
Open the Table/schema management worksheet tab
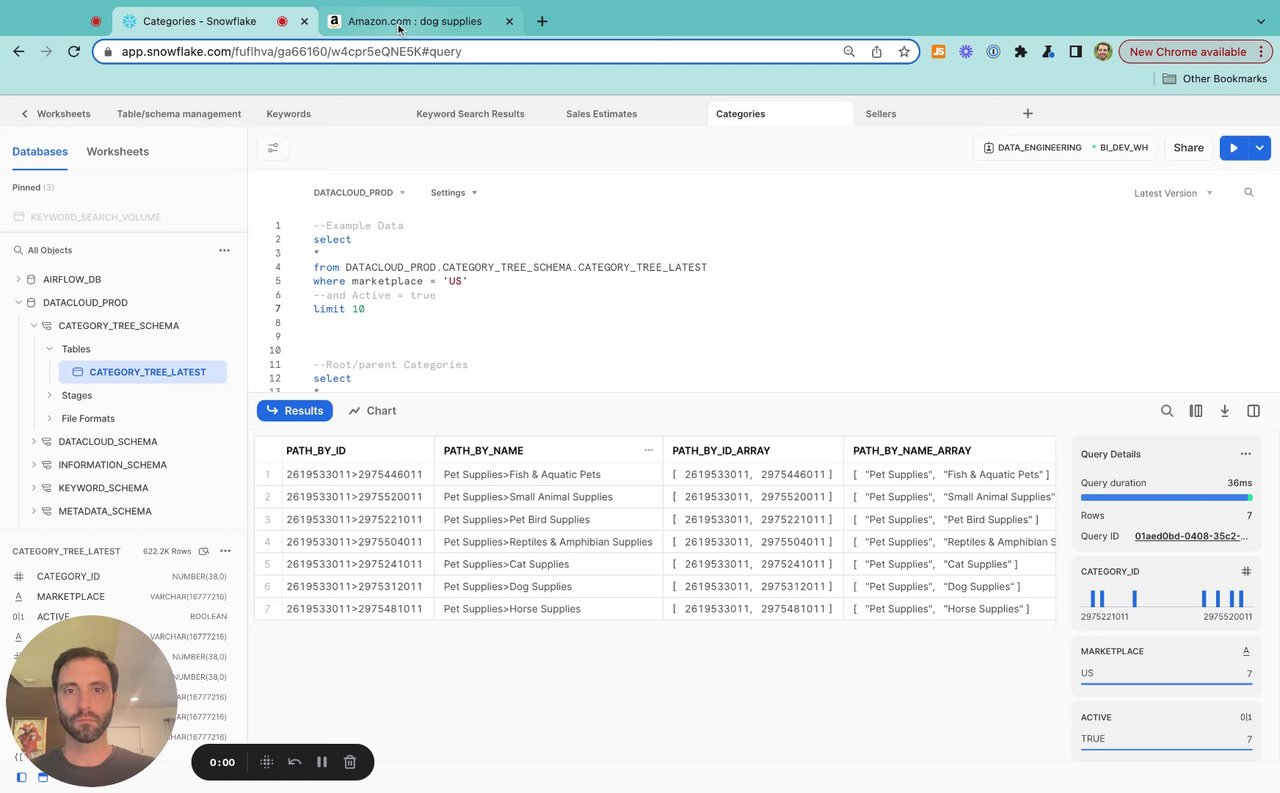tap(179, 114)
